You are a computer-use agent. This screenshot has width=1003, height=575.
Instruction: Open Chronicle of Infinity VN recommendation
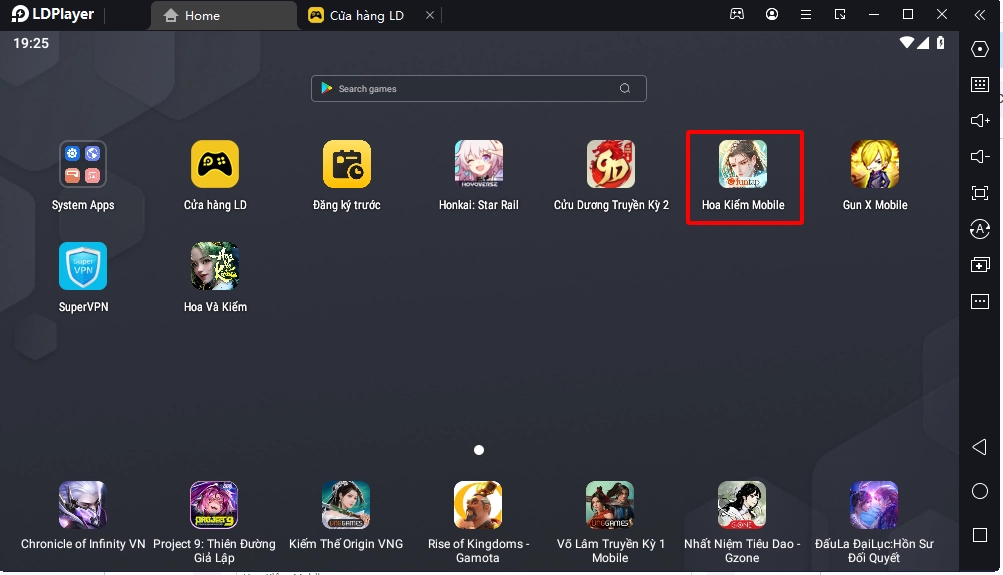83,505
